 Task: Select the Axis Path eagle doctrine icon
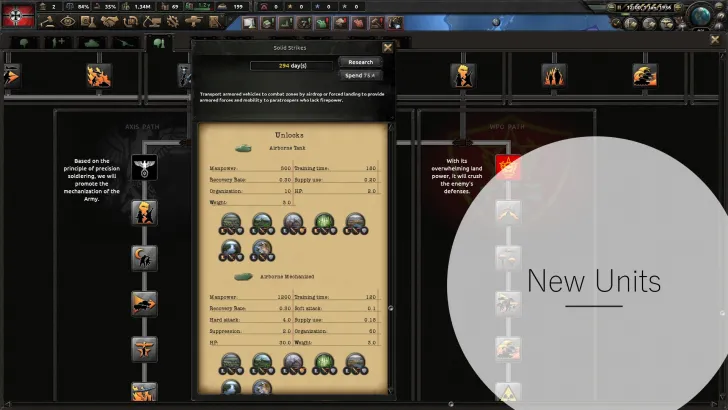pyautogui.click(x=144, y=167)
